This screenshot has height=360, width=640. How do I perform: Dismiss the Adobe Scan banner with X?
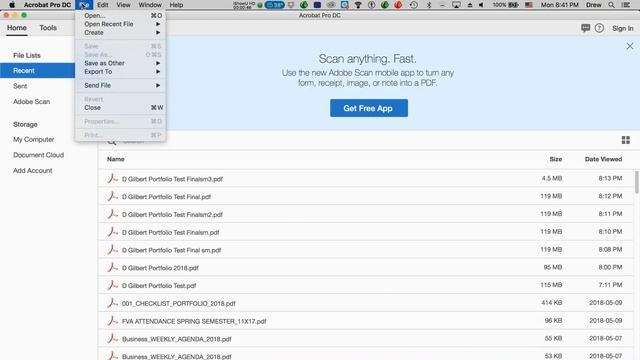pyautogui.click(x=629, y=46)
